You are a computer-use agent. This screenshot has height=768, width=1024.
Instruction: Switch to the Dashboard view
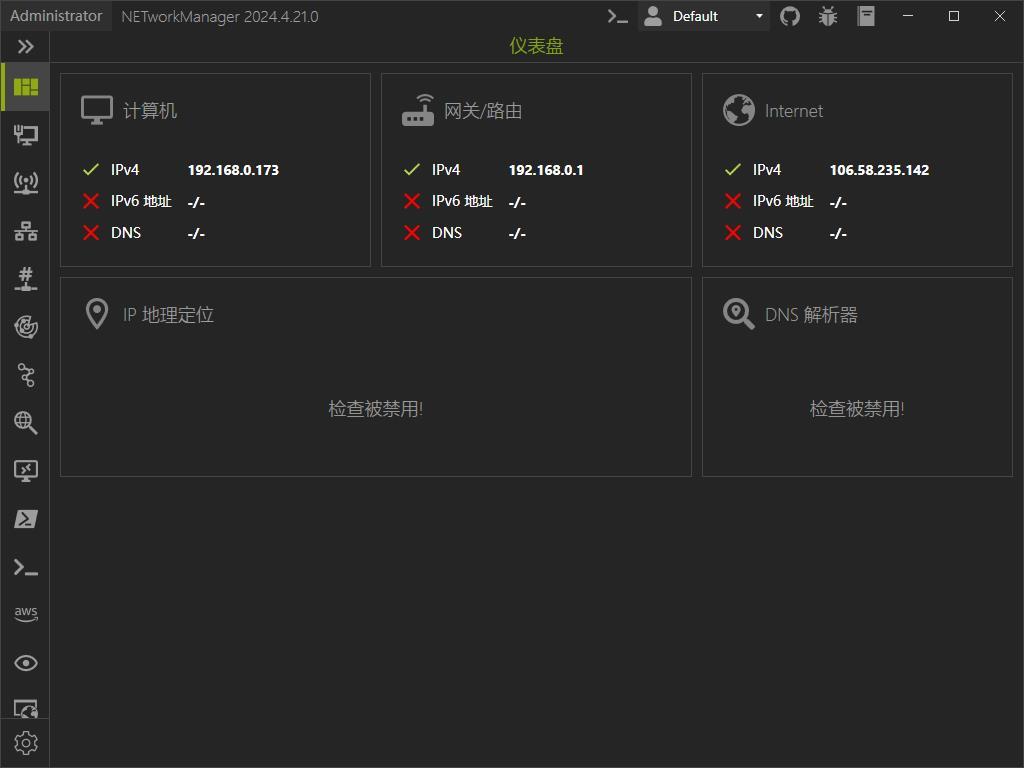point(25,86)
